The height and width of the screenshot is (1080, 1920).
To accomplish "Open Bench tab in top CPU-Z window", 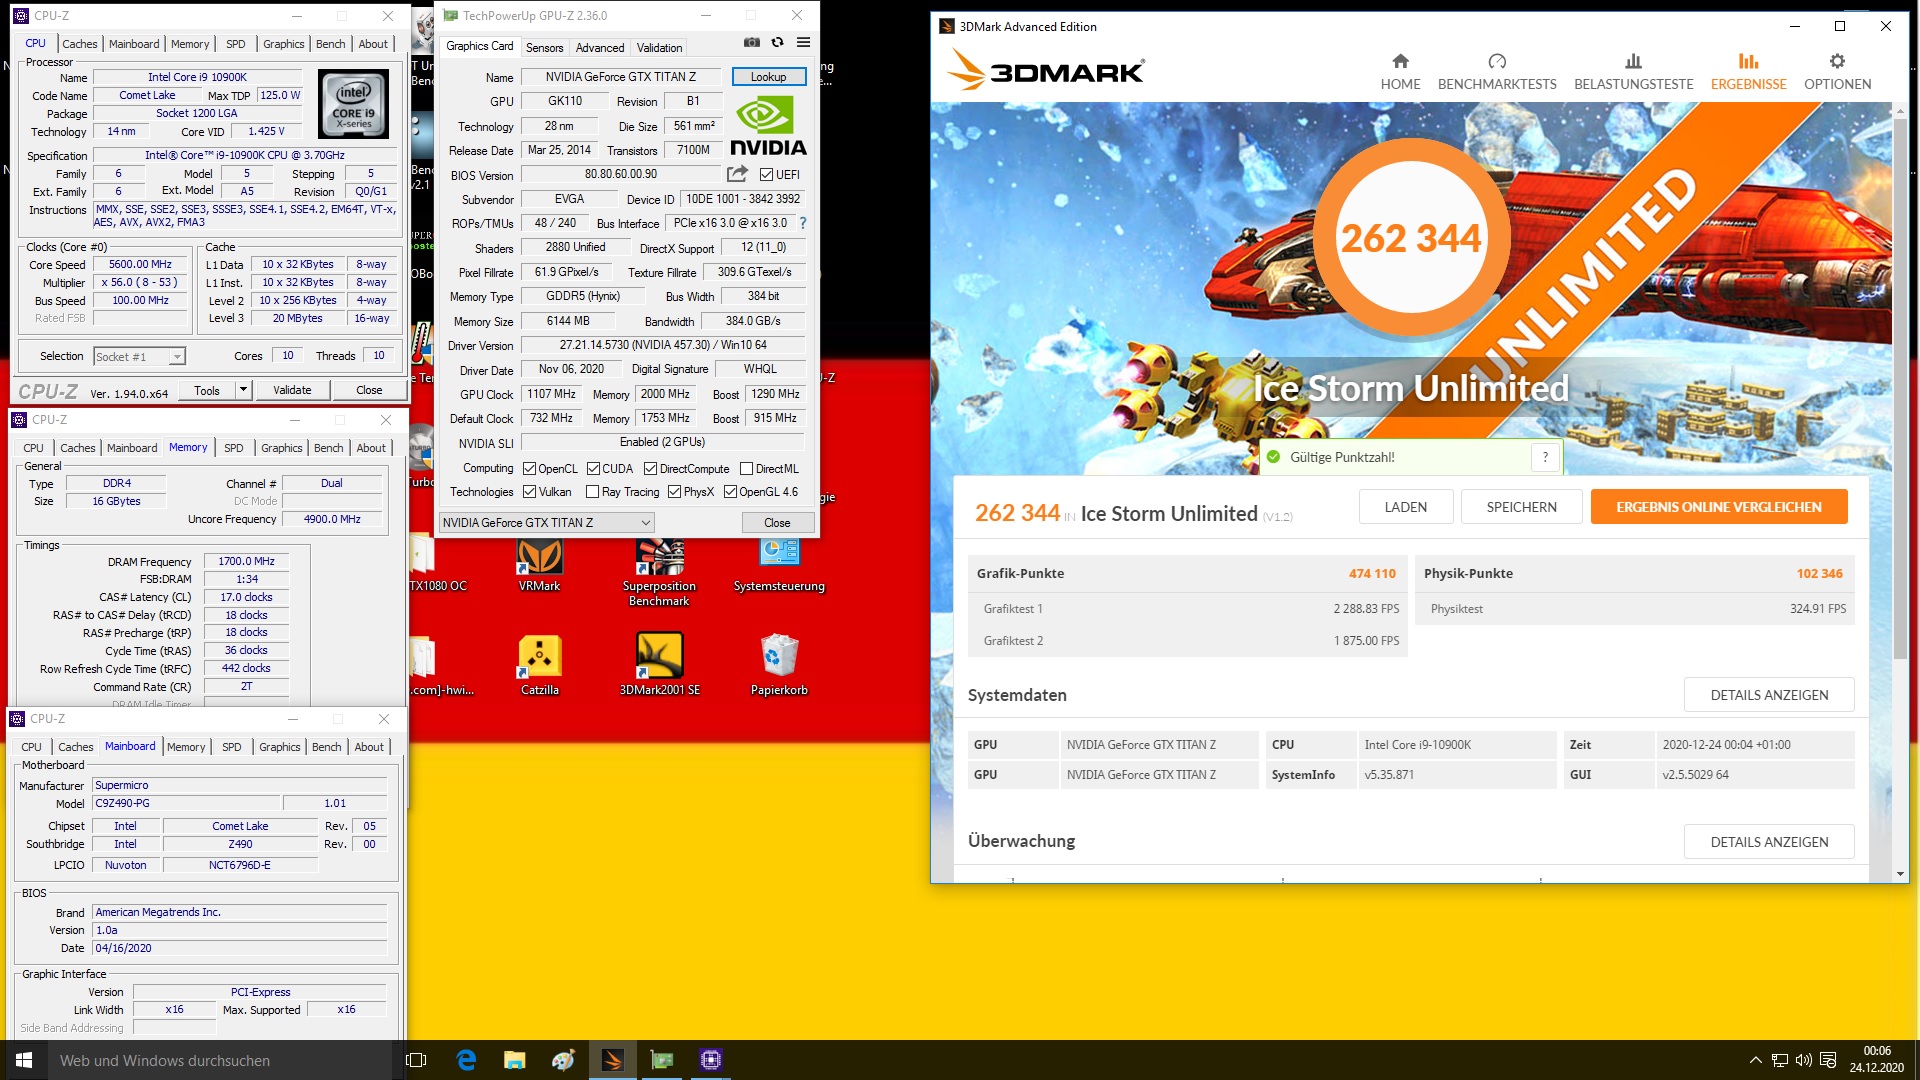I will click(331, 44).
